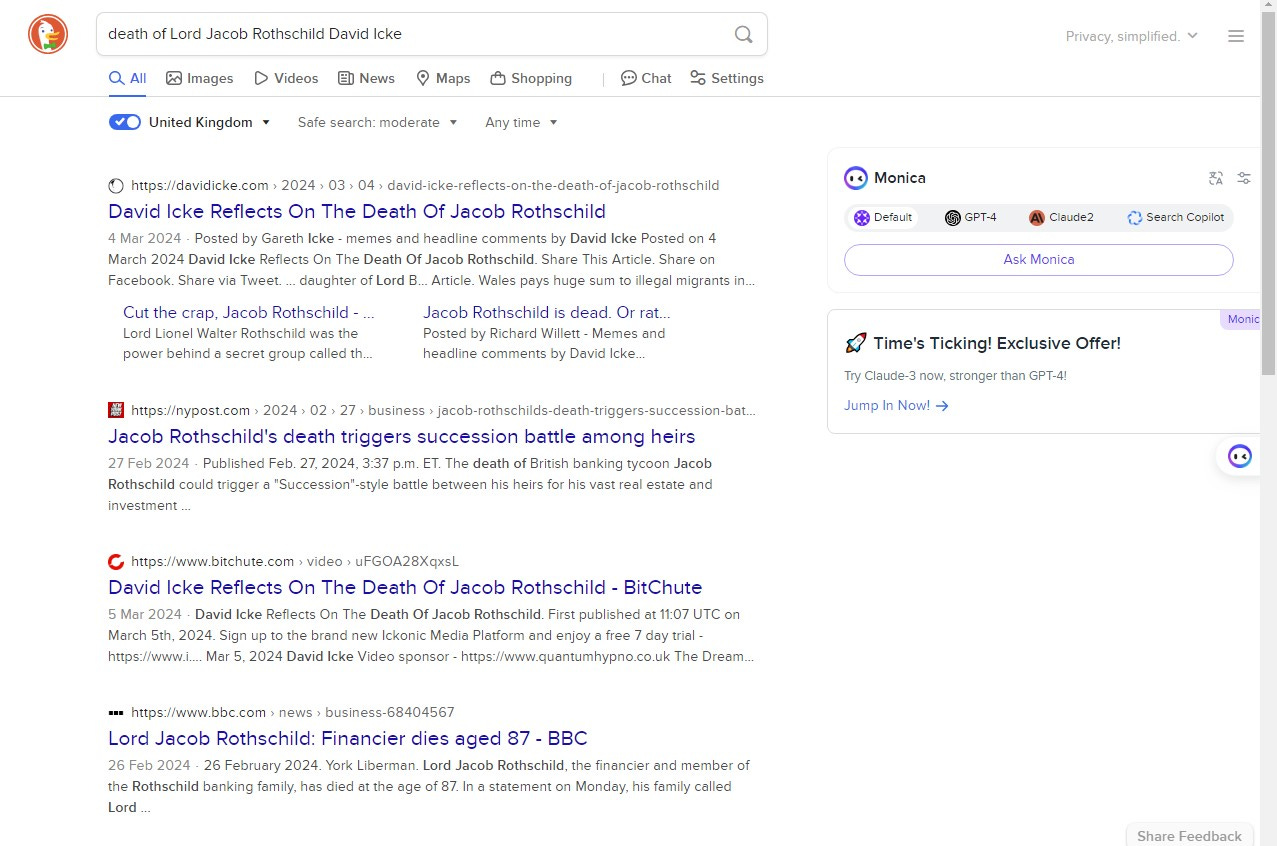
Task: Open the Any time filter dropdown
Action: 521,122
